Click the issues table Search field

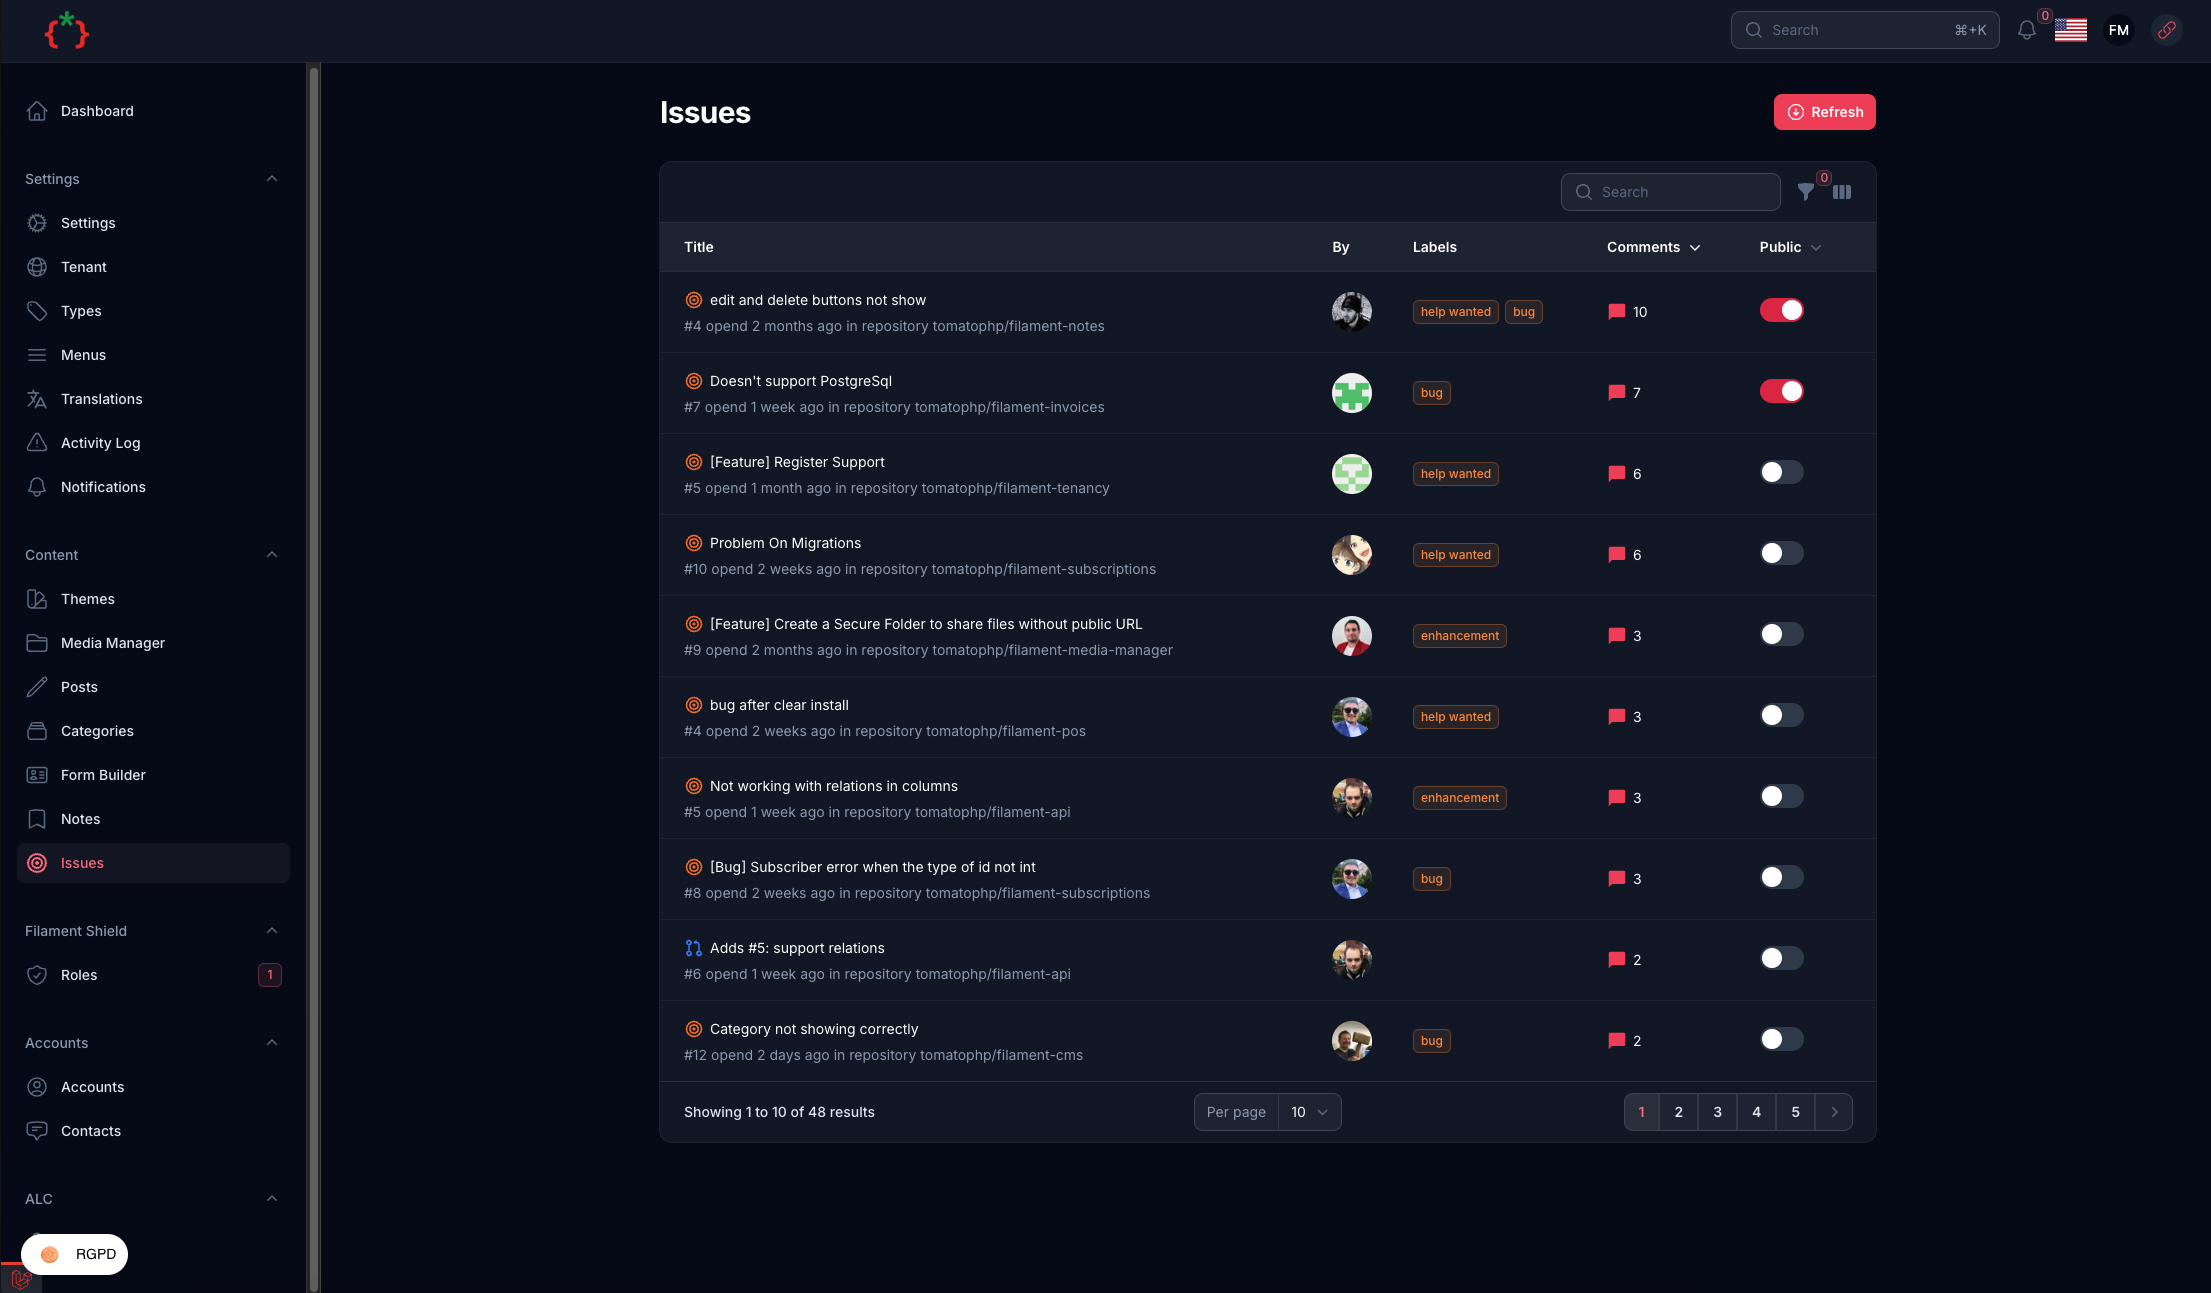(1684, 192)
